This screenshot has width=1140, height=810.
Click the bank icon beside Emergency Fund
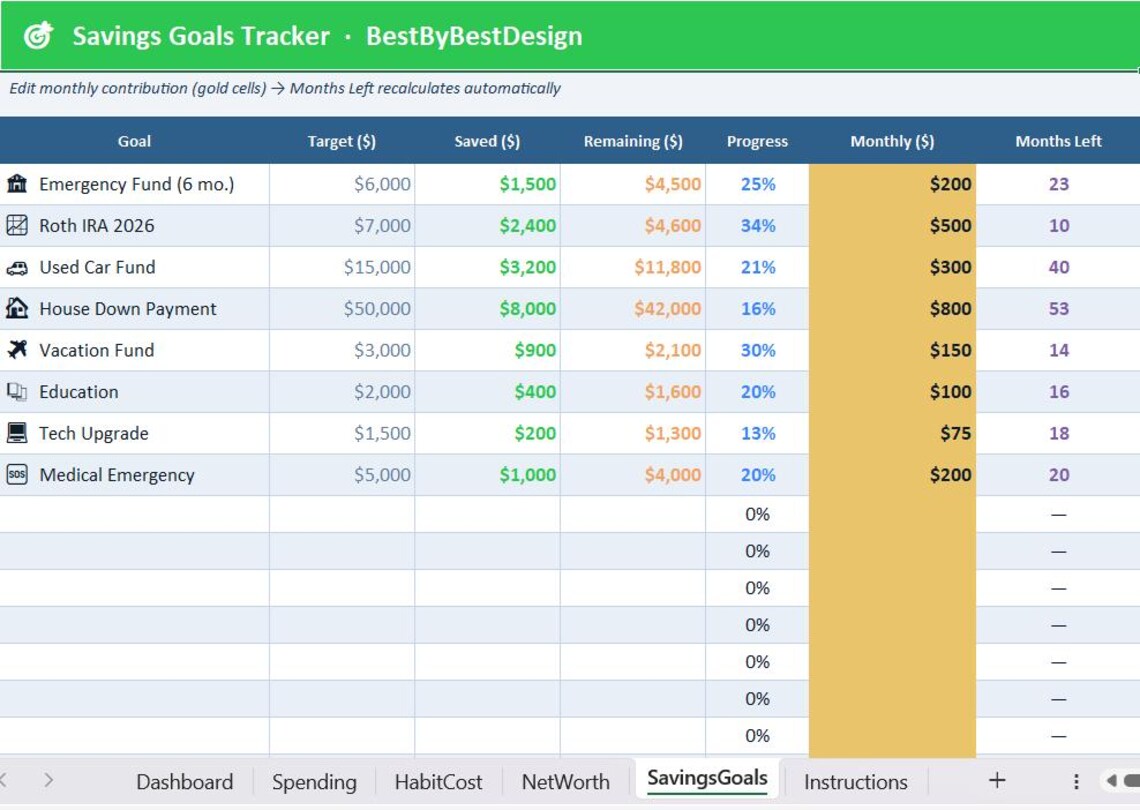(17, 183)
